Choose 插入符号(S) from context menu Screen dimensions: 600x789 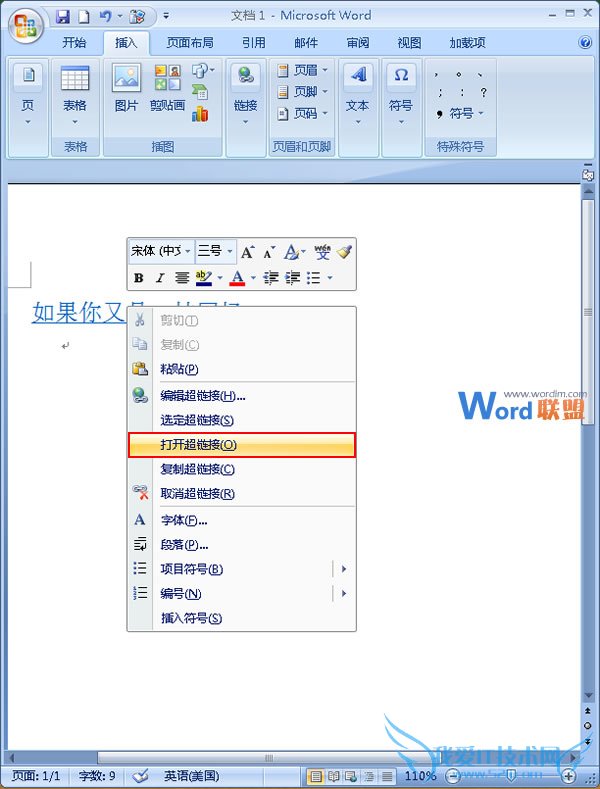(242, 618)
